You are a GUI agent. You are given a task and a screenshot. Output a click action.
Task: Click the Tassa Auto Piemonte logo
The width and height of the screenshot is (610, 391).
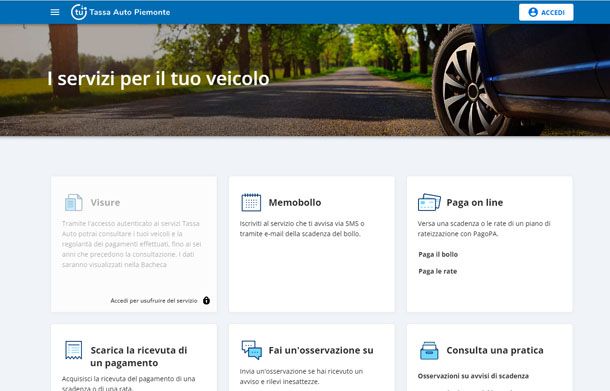point(121,12)
